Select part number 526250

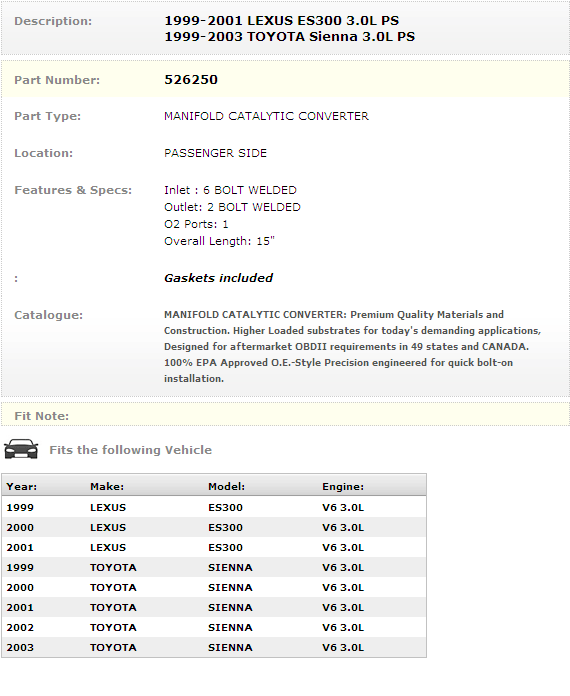point(191,79)
